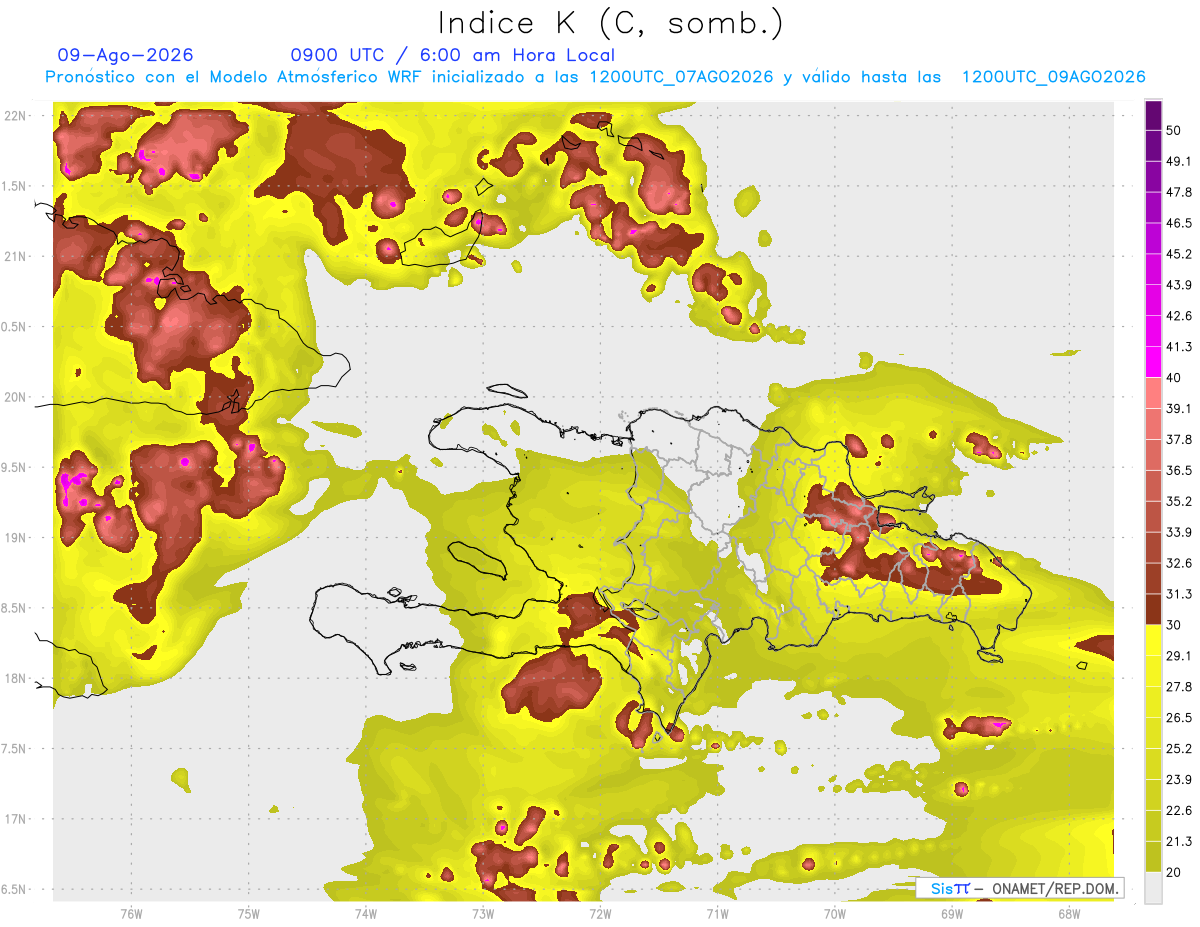Click the "19N" latitude label
This screenshot has width=1200, height=927.
pos(15,538)
